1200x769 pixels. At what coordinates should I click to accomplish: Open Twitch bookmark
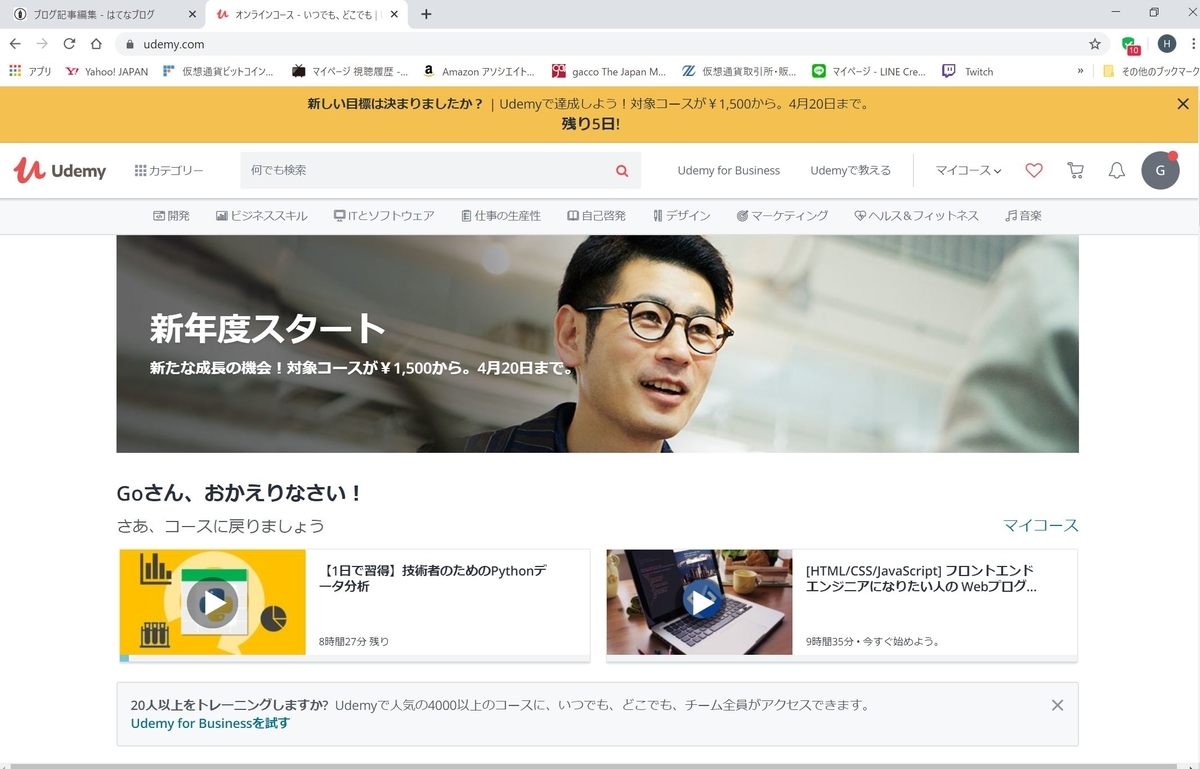tap(967, 71)
